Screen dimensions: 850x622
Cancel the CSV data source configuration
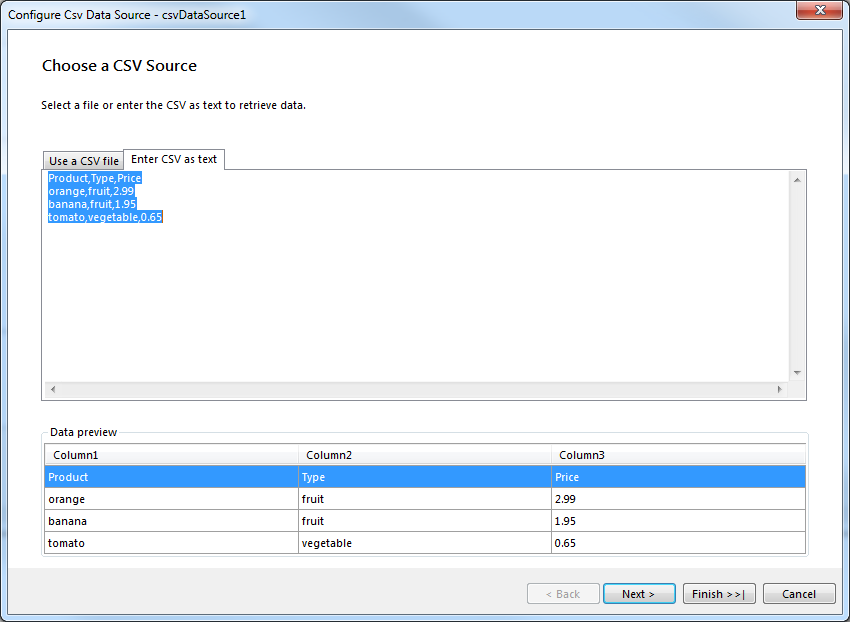(799, 593)
